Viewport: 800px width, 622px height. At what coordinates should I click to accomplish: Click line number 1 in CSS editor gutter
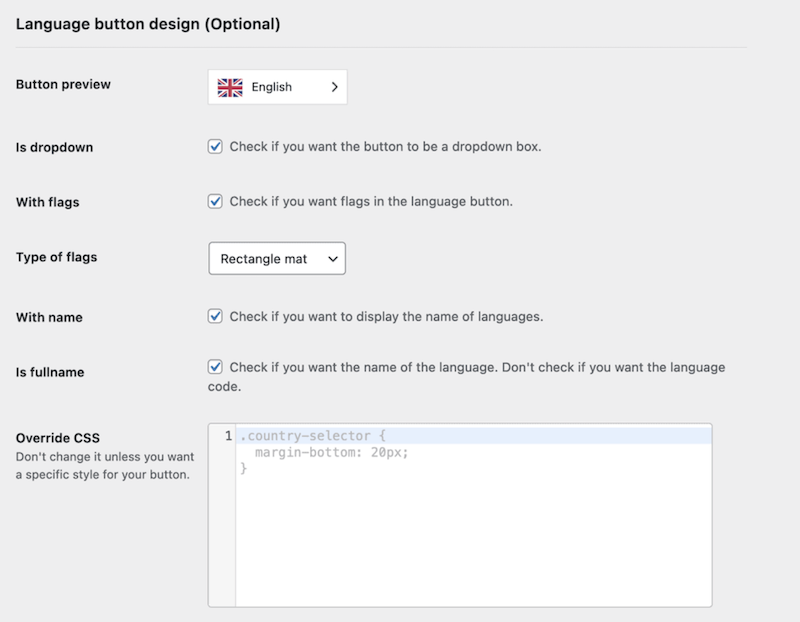pos(228,436)
